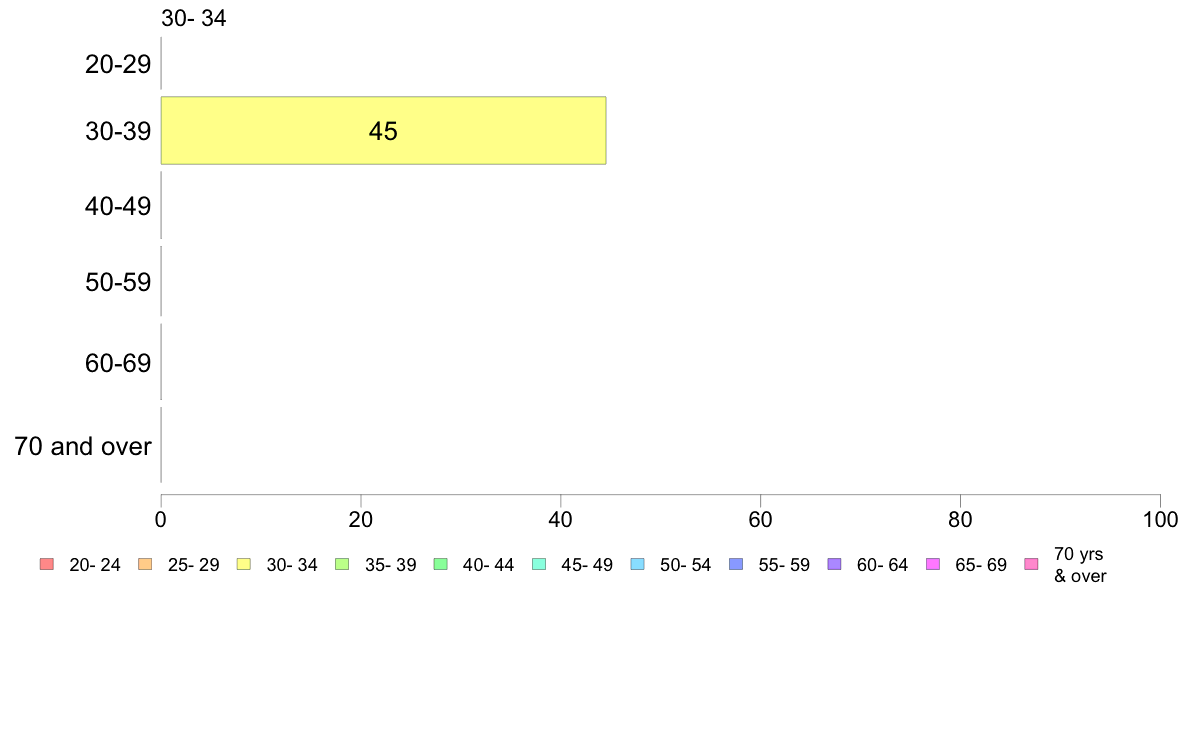Toggle the 70 yrs & over legend swatch
1188x736 pixels.
(1031, 564)
